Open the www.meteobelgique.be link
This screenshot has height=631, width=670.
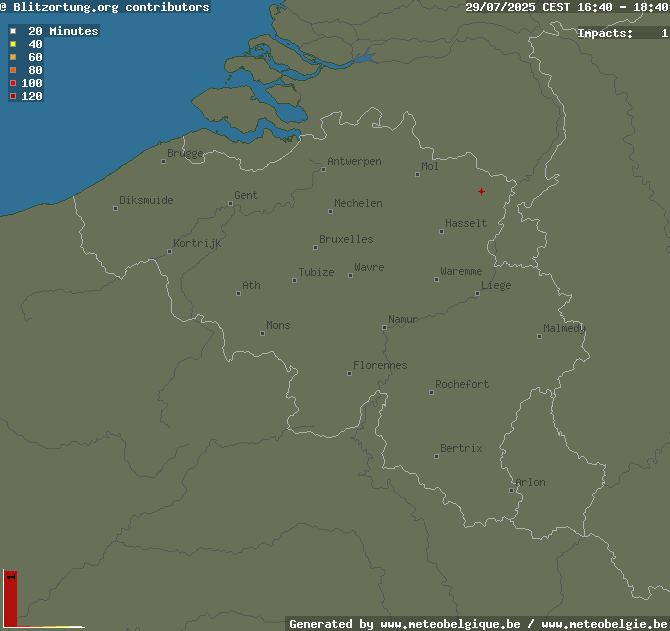(450, 624)
